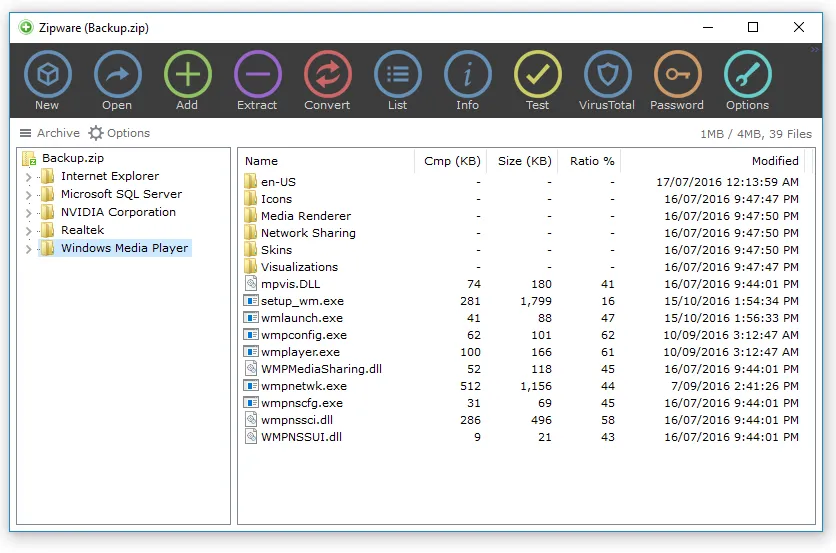
Task: Expand the Windows Media Player node
Action: point(28,249)
